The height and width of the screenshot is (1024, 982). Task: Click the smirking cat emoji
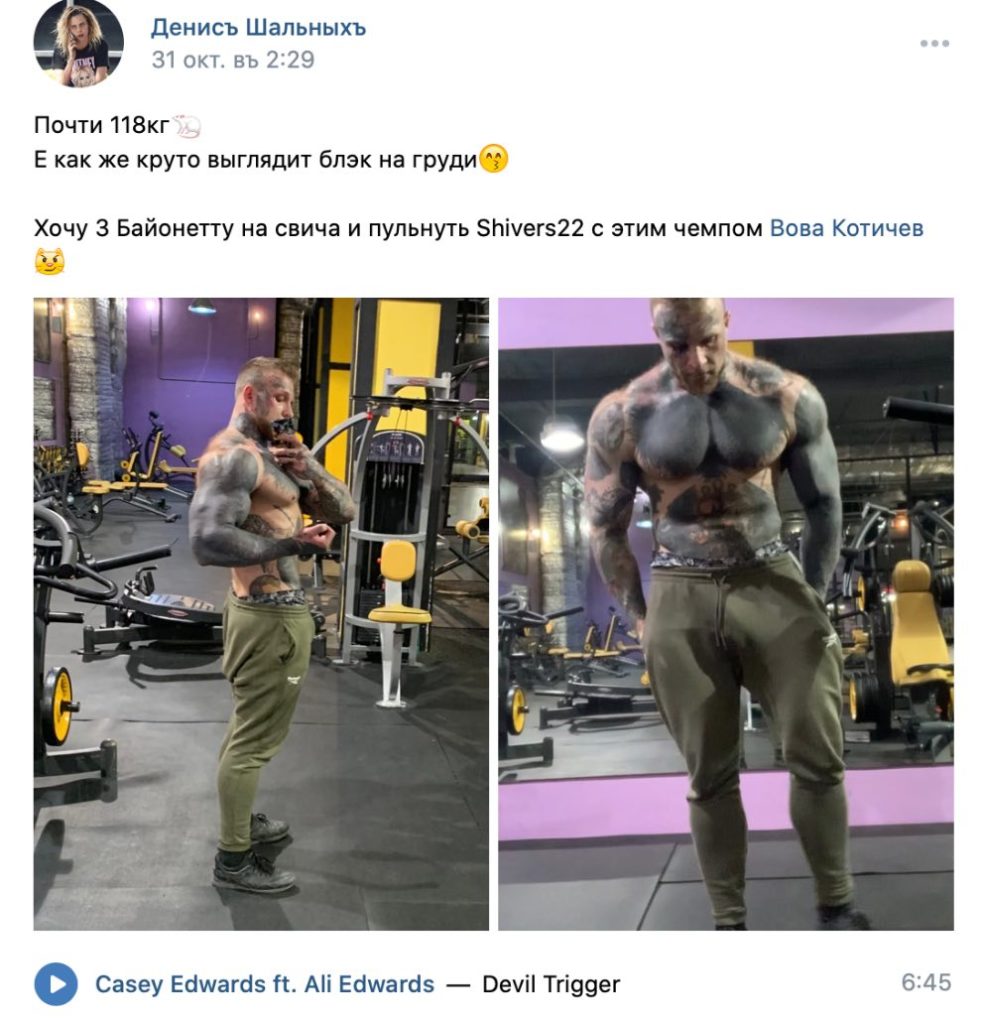[x=49, y=262]
